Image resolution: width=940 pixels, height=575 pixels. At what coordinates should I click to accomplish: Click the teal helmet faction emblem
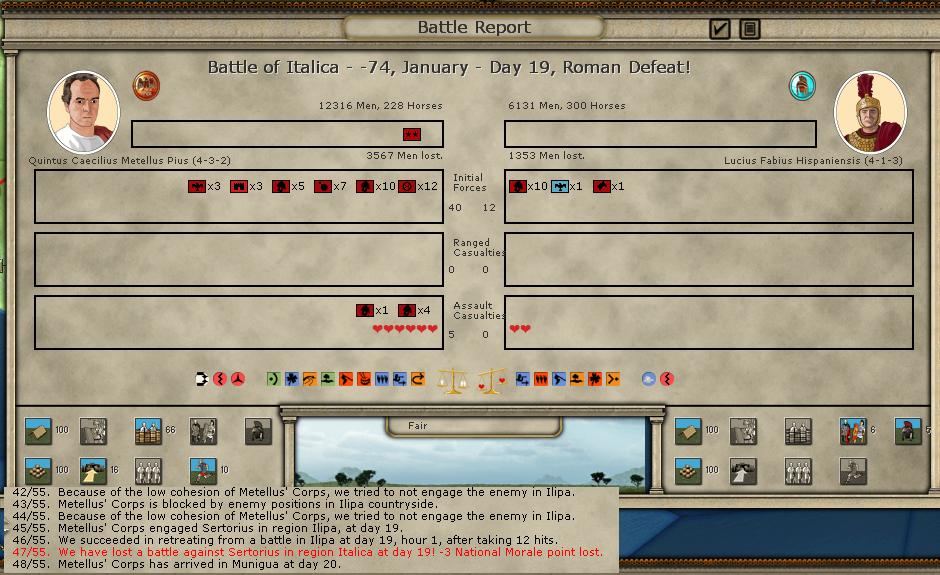[x=801, y=86]
